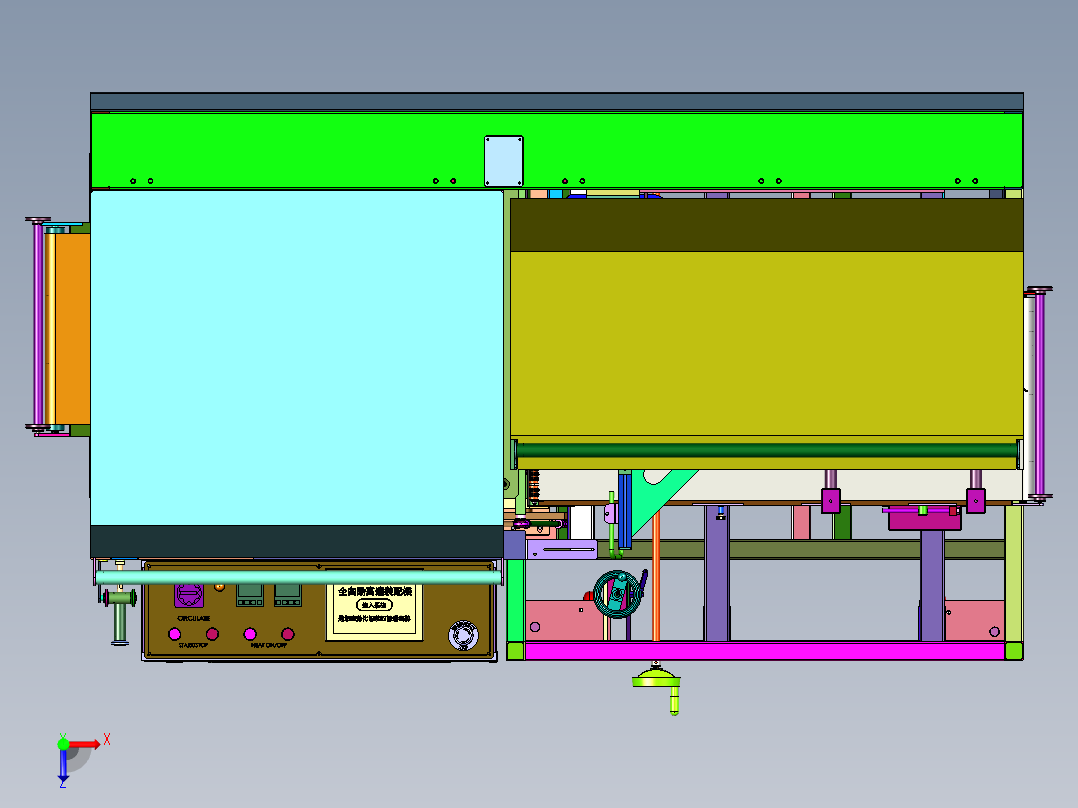Pick the first green temperature controller
Screen dimensions: 1078x808
[x=250, y=596]
